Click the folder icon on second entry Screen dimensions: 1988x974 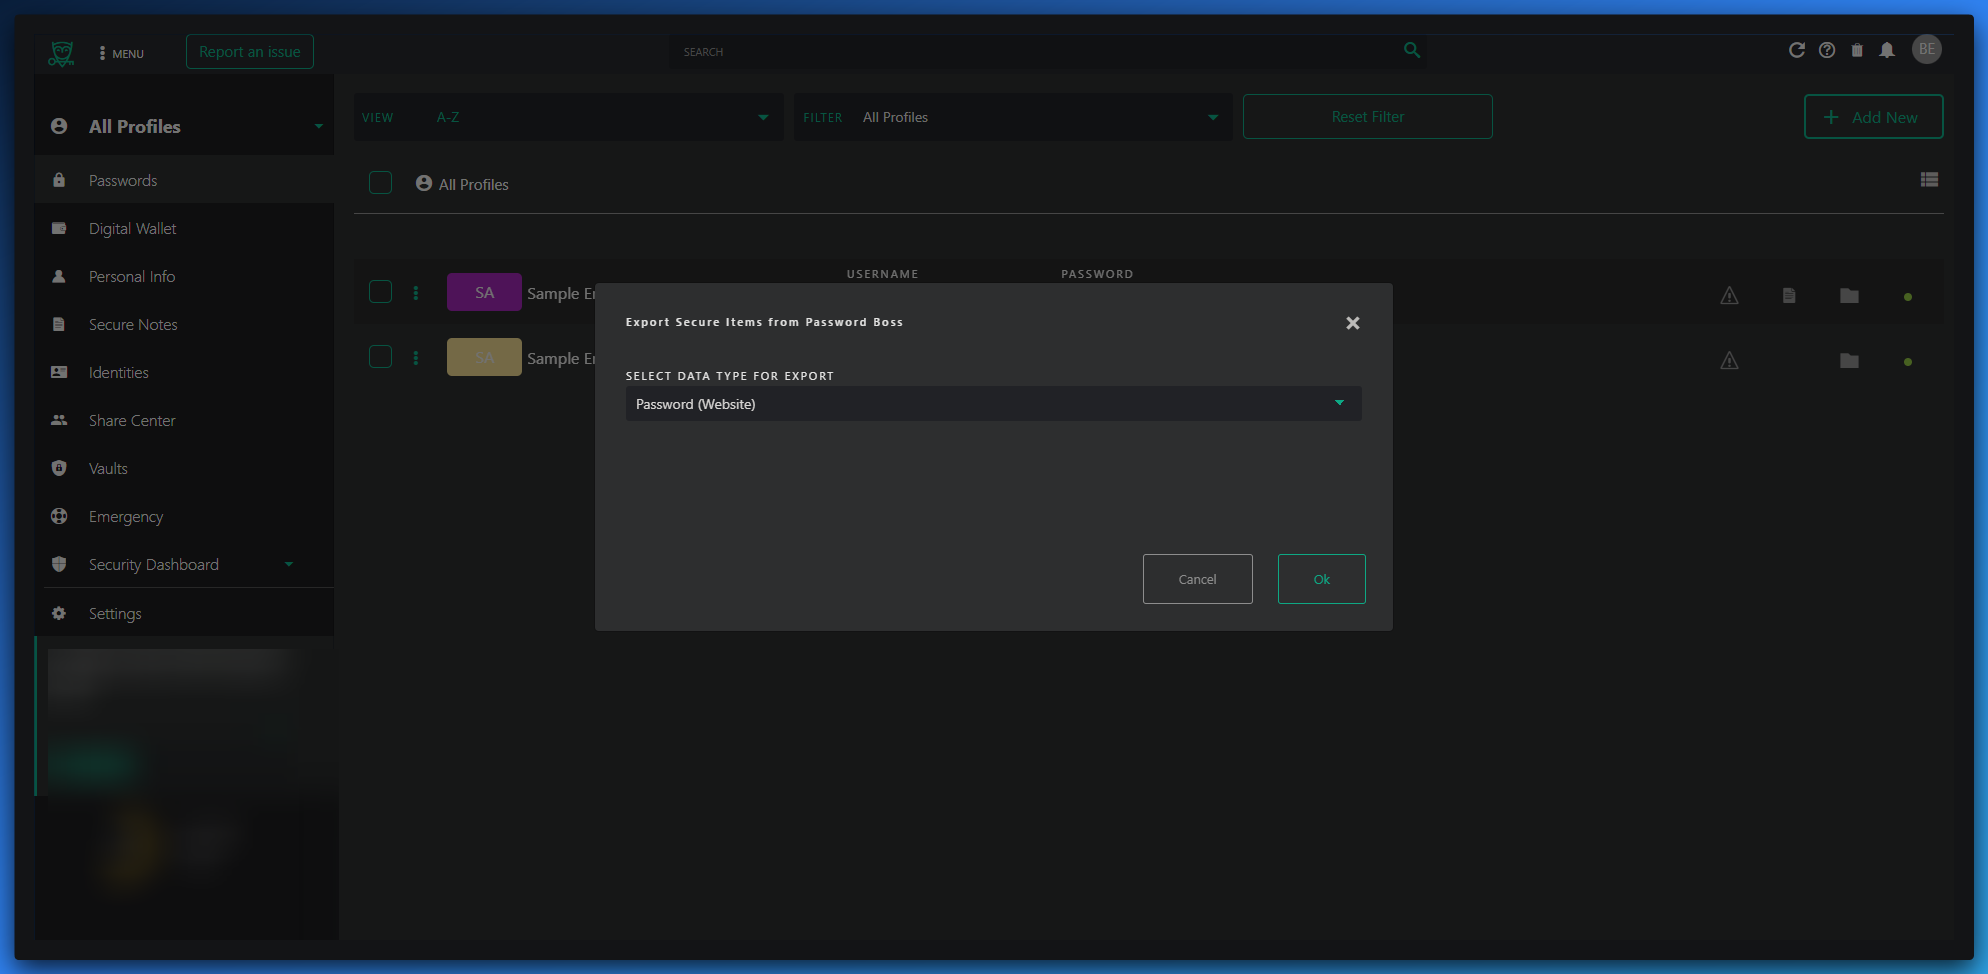tap(1849, 361)
